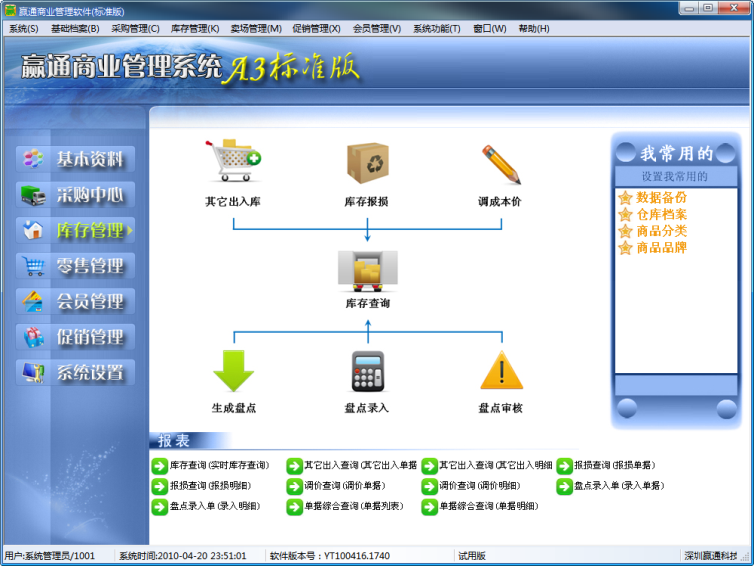Click the 盘点审核 warning triangle icon
Screen dimensions: 754x566
(x=500, y=370)
